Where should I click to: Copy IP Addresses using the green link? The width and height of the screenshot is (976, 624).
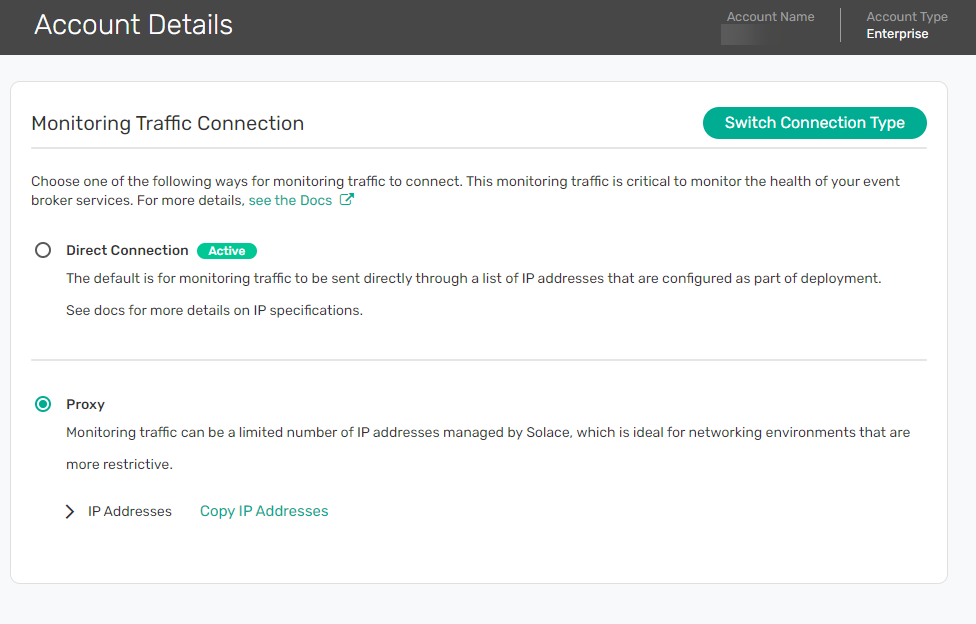(x=263, y=511)
